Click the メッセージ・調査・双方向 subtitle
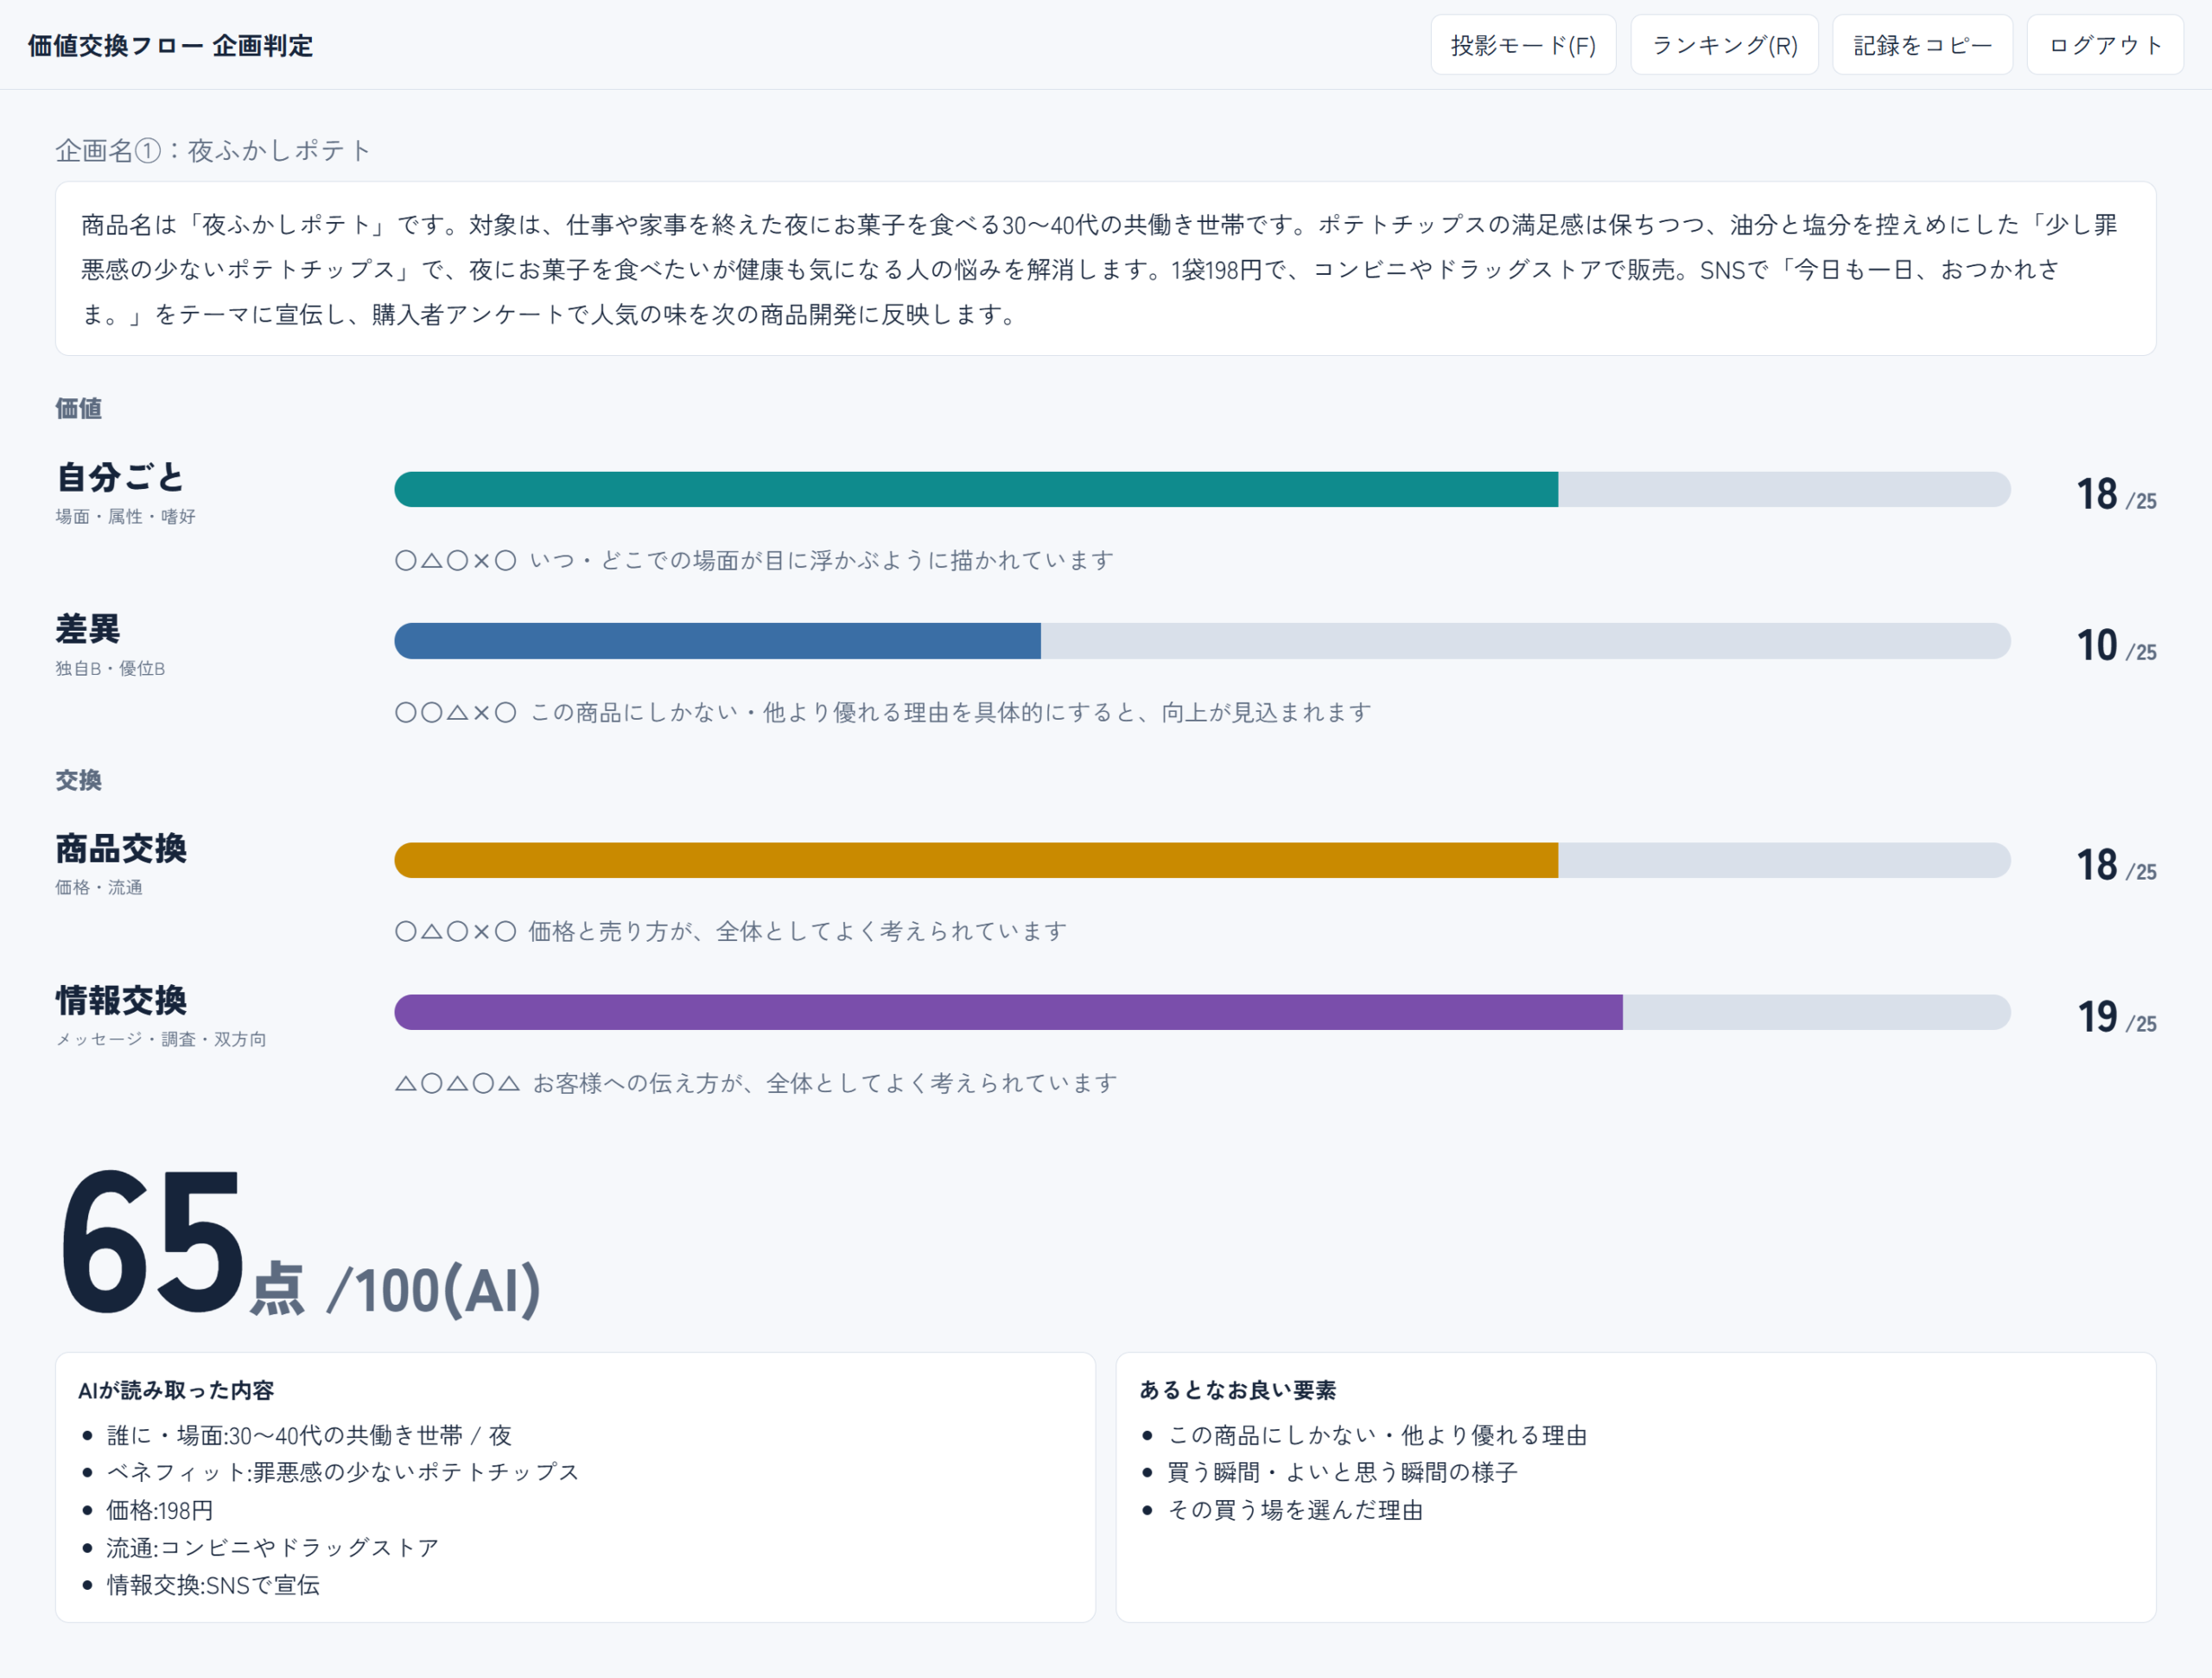2212x1678 pixels. click(x=161, y=1040)
